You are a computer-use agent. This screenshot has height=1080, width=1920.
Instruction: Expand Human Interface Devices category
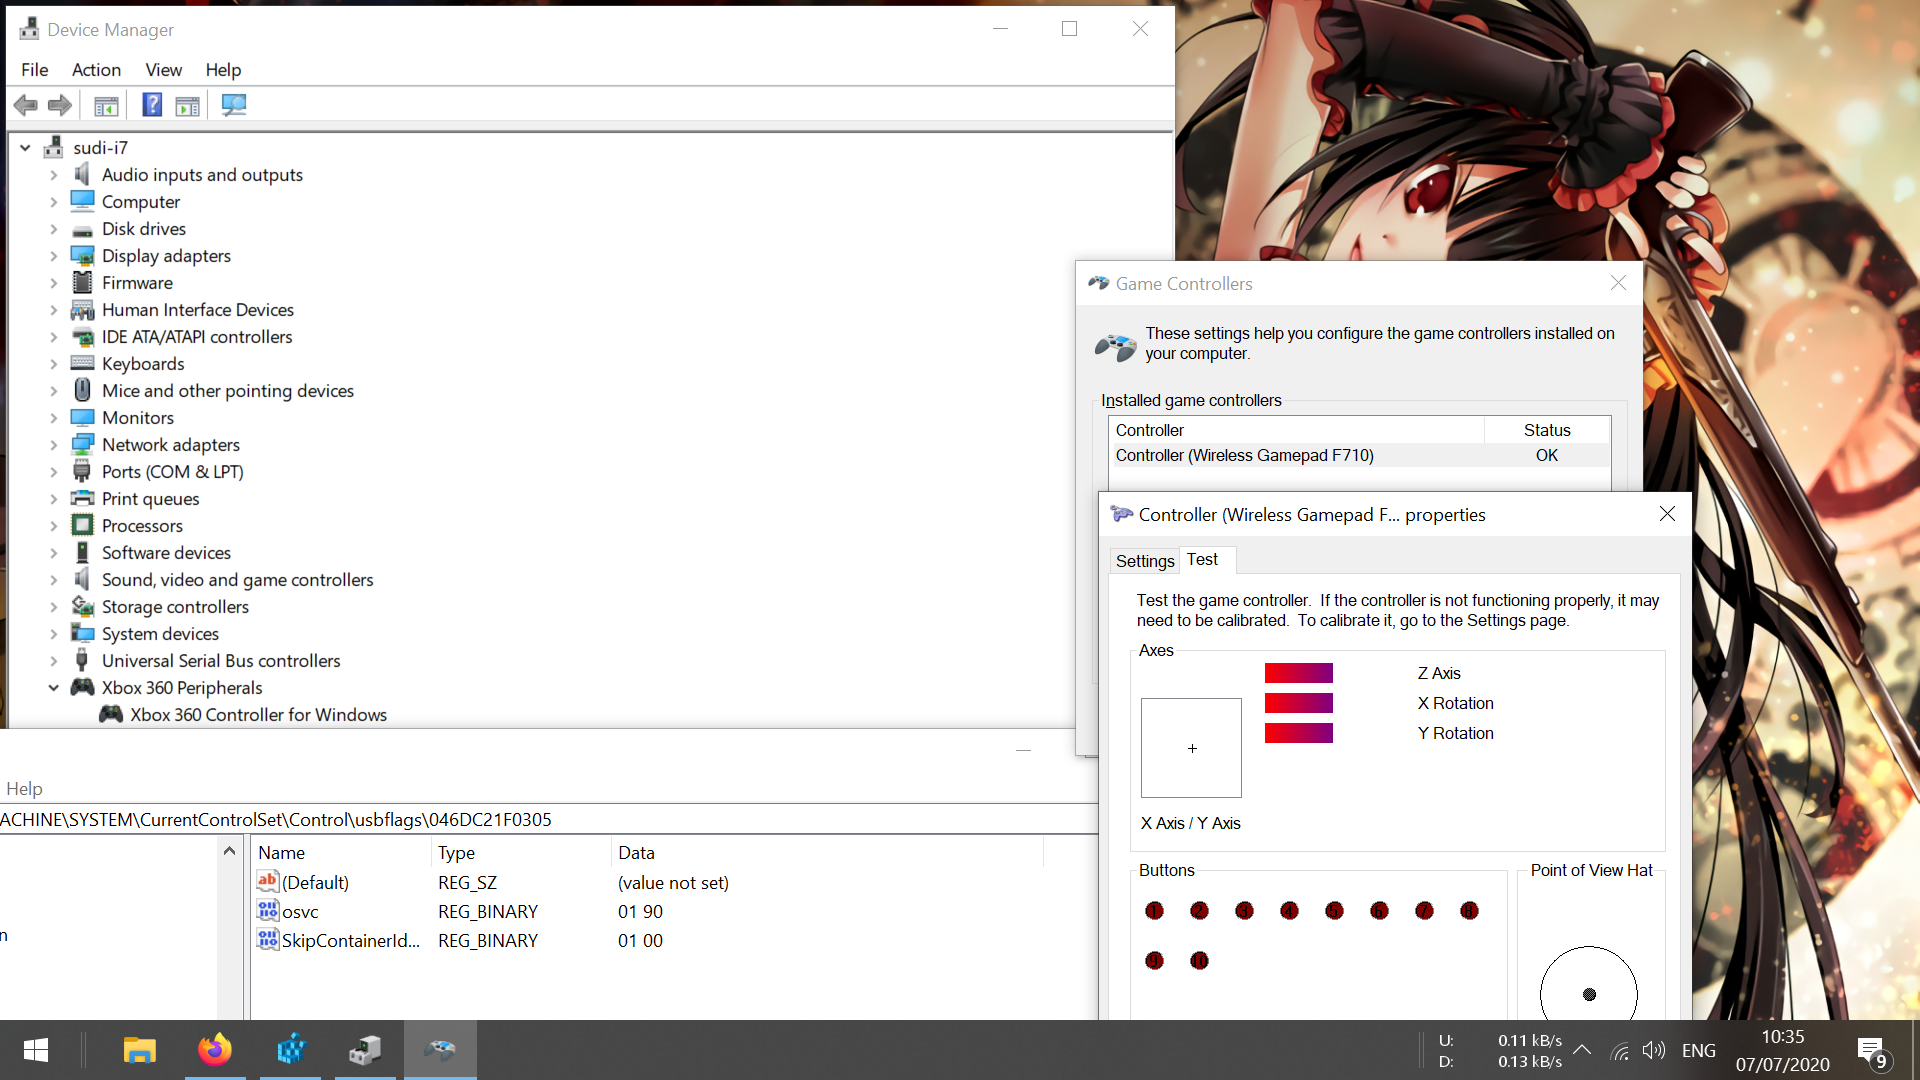click(54, 310)
